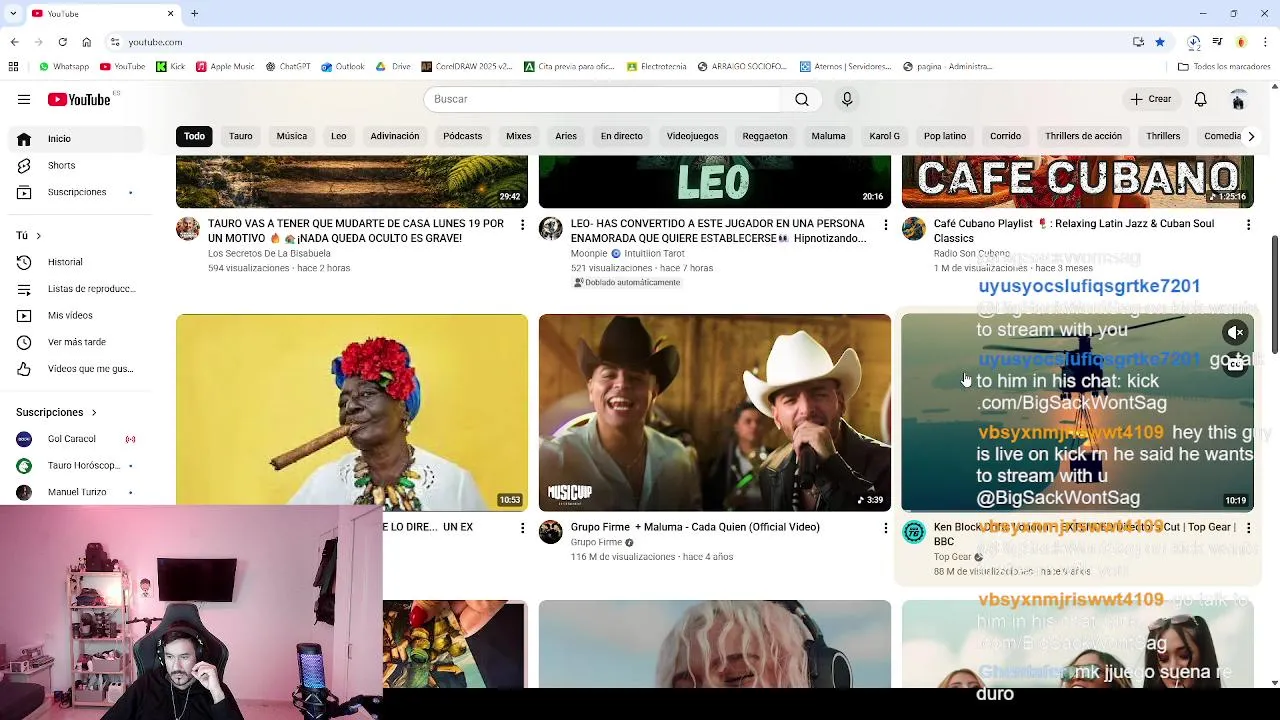This screenshot has height=720, width=1280.
Task: Select the Pódcasts filter chip
Action: 462,136
